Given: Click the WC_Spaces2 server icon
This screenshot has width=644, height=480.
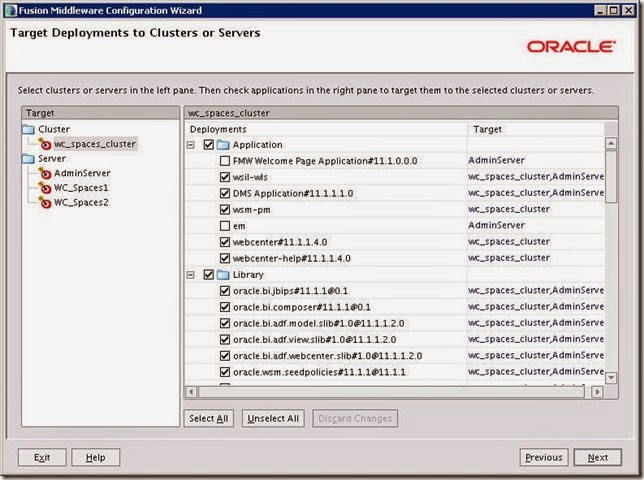Looking at the screenshot, I should coord(45,202).
